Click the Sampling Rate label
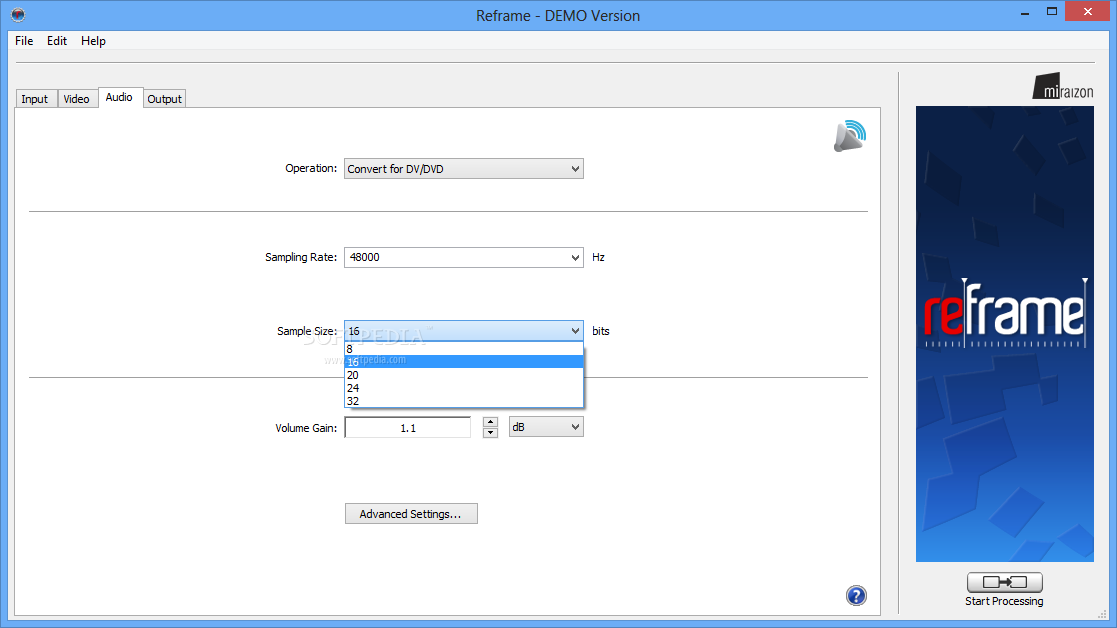1117x628 pixels. click(301, 257)
